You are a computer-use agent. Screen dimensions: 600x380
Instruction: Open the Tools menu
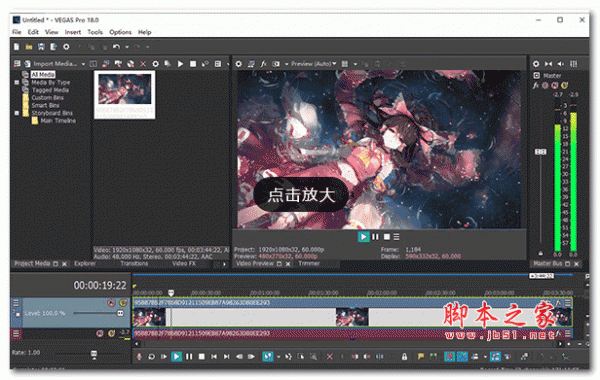click(x=95, y=32)
